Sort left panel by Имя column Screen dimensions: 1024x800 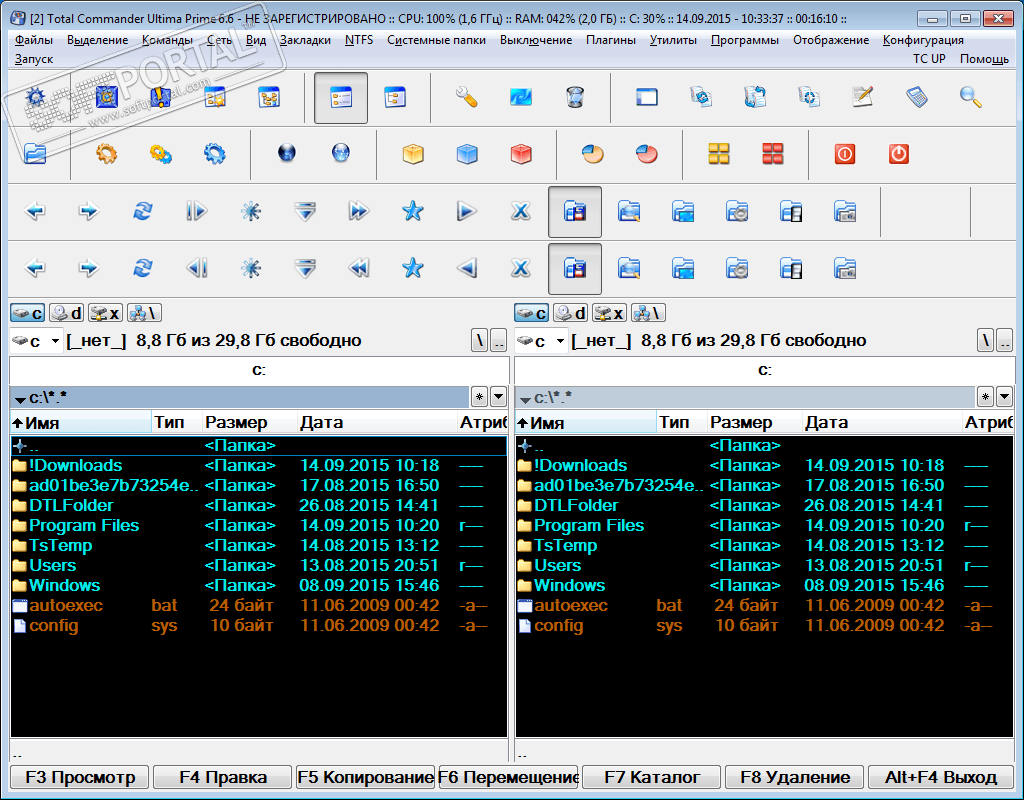click(81, 423)
